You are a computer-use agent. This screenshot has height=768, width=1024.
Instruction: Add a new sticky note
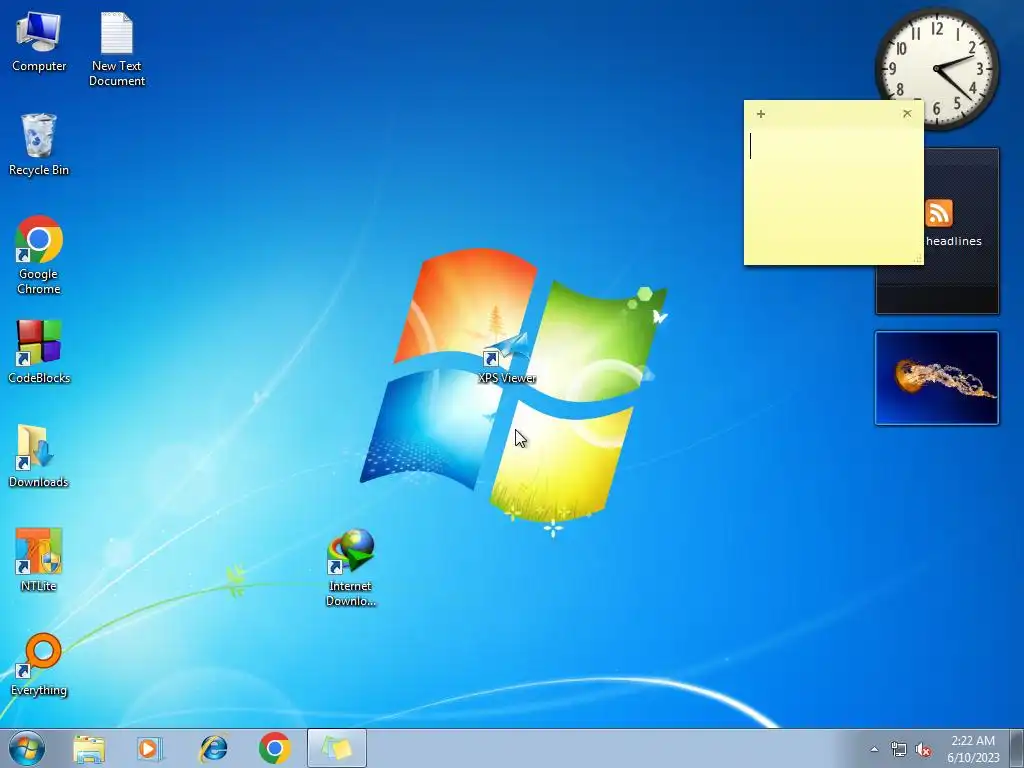761,114
